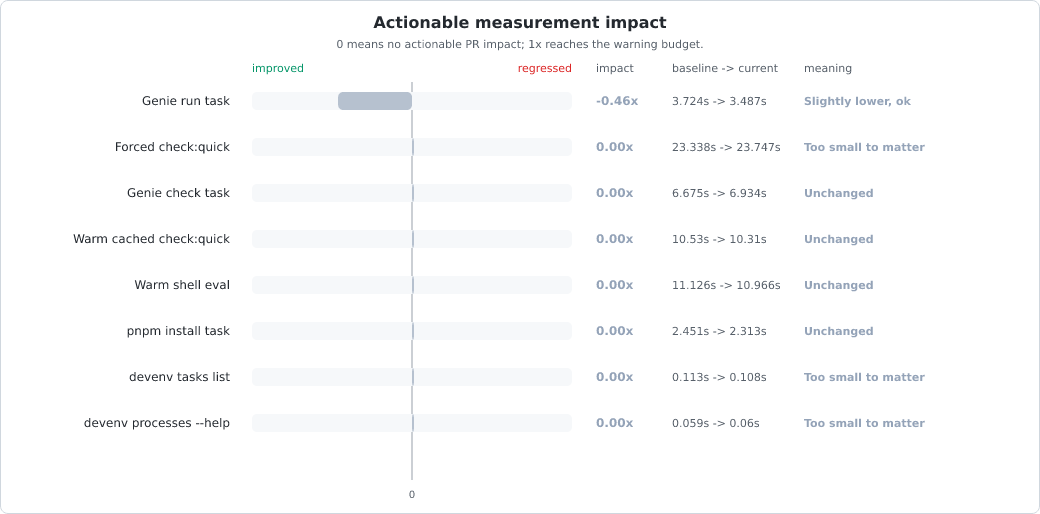The image size is (1040, 514).
Task: Click the '0.00x' impact for Warm shell eval
Action: pos(614,285)
